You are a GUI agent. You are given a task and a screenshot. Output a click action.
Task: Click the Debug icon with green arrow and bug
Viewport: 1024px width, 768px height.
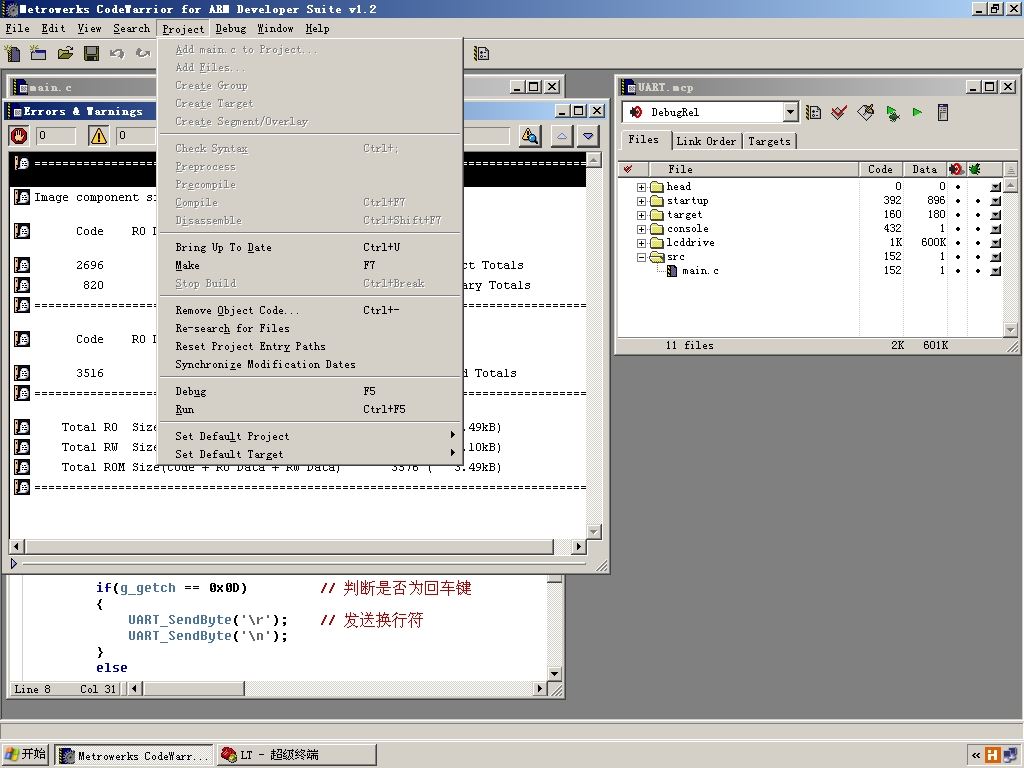[892, 113]
